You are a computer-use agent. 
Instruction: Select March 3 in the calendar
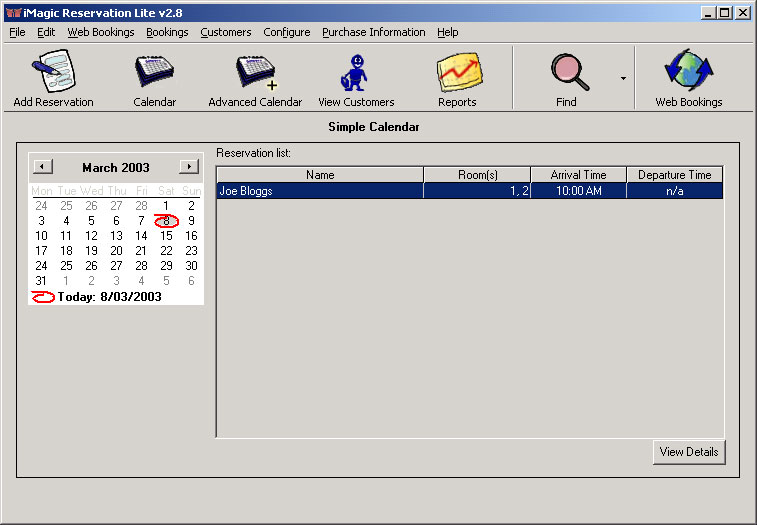41,221
